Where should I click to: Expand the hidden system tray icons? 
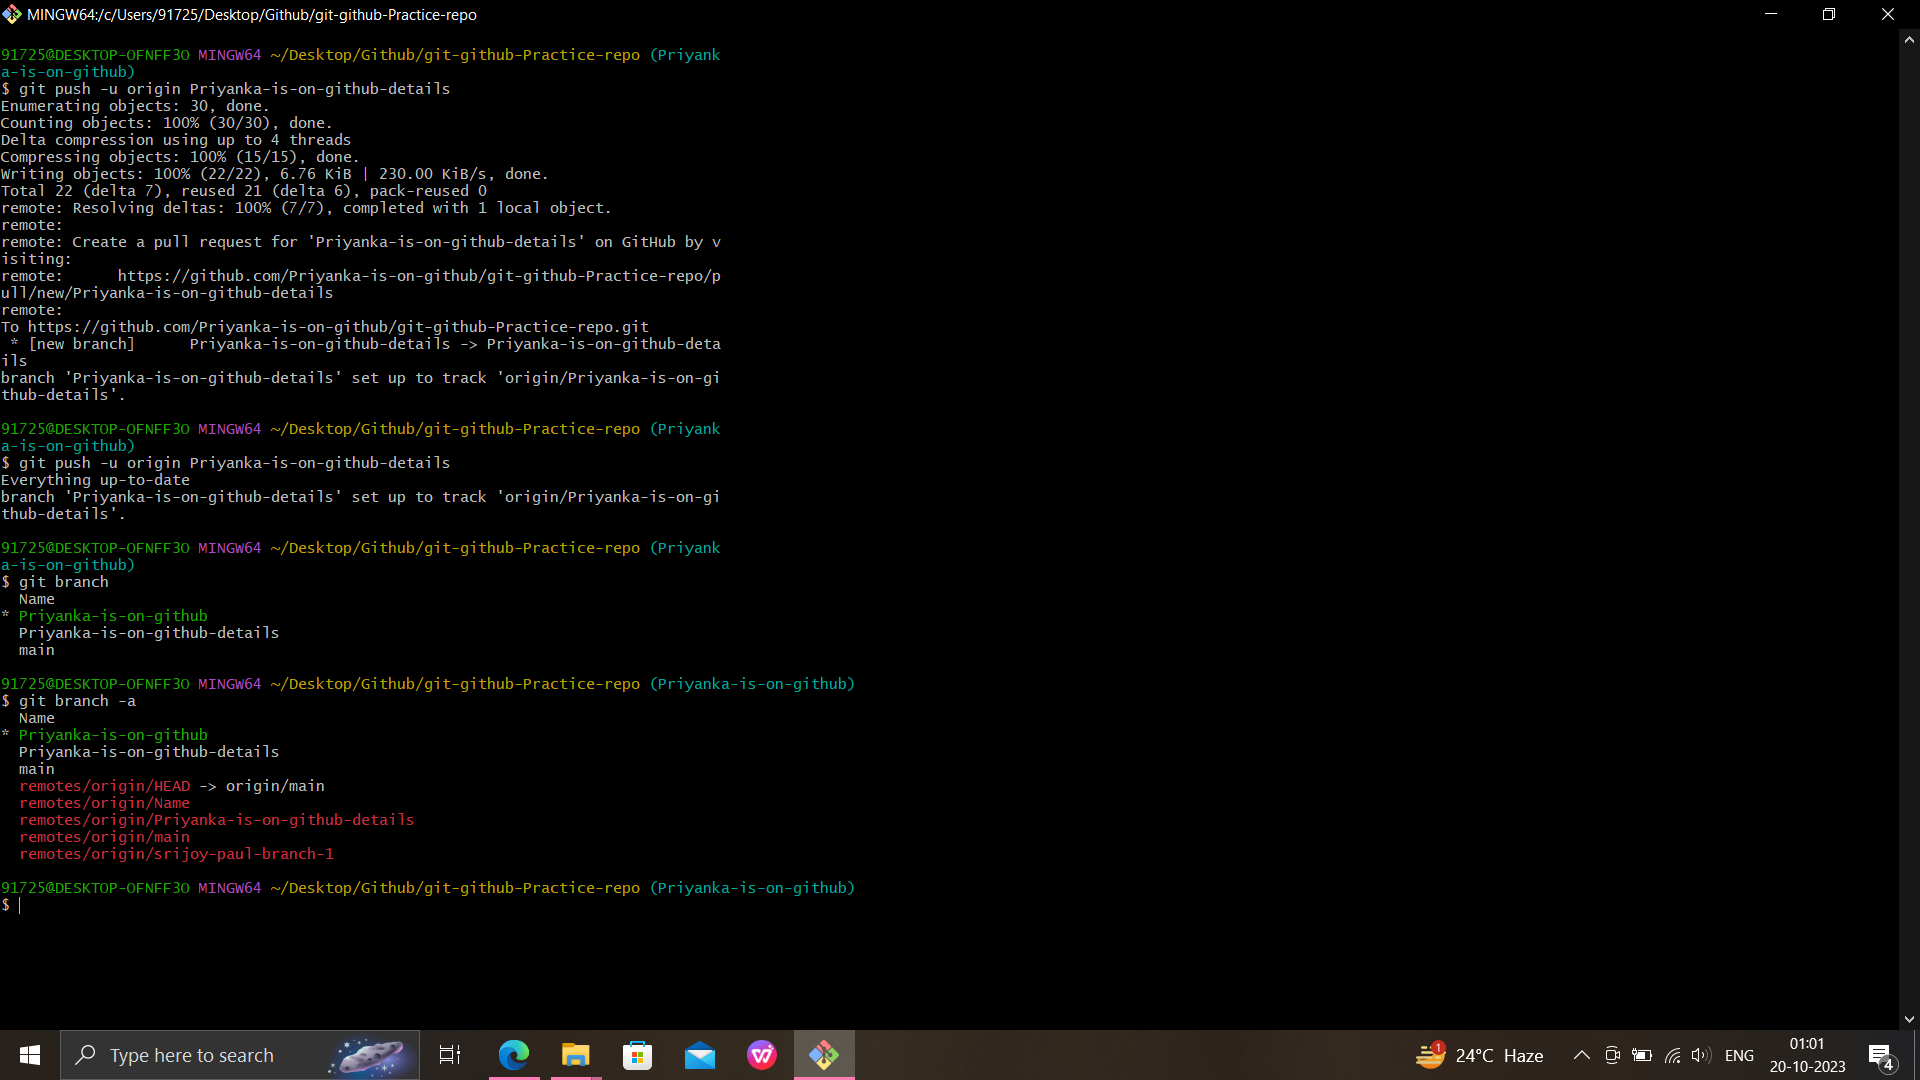[1582, 1055]
